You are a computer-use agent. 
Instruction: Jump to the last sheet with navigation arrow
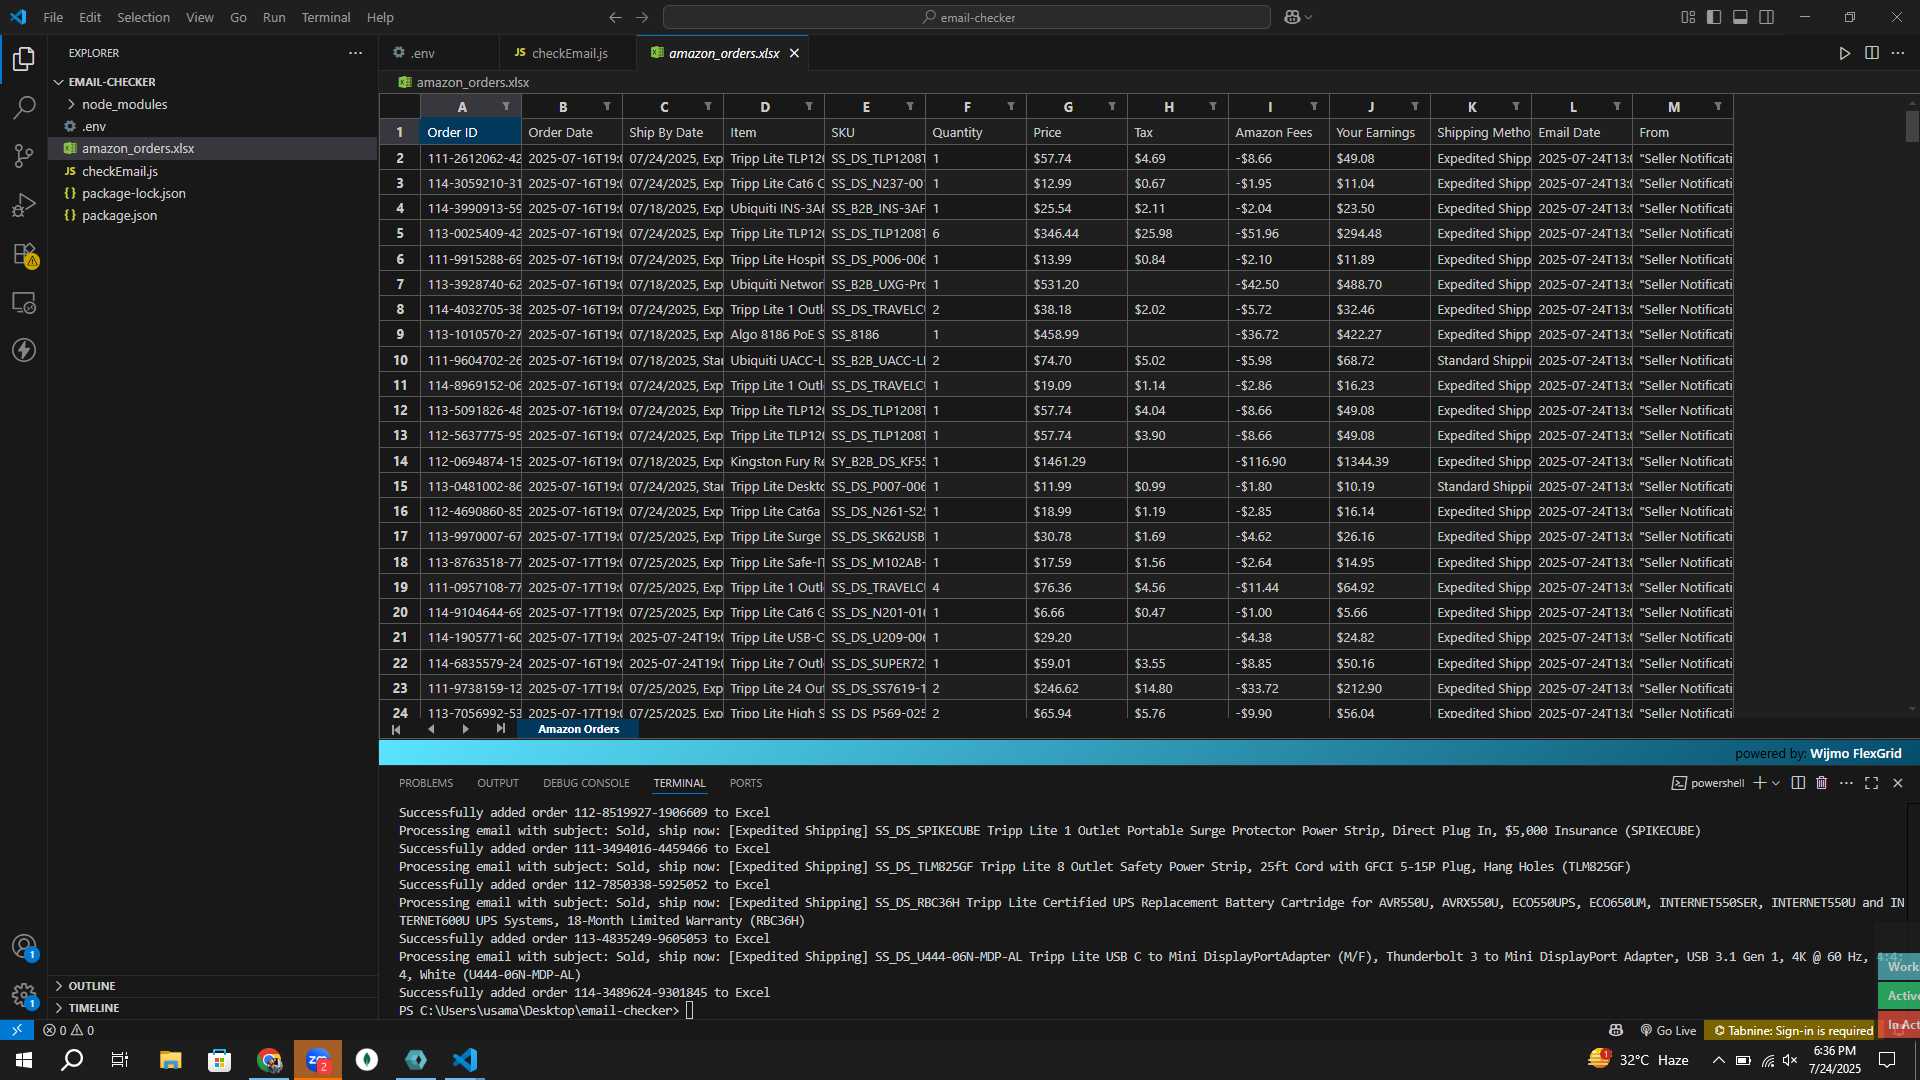501,729
